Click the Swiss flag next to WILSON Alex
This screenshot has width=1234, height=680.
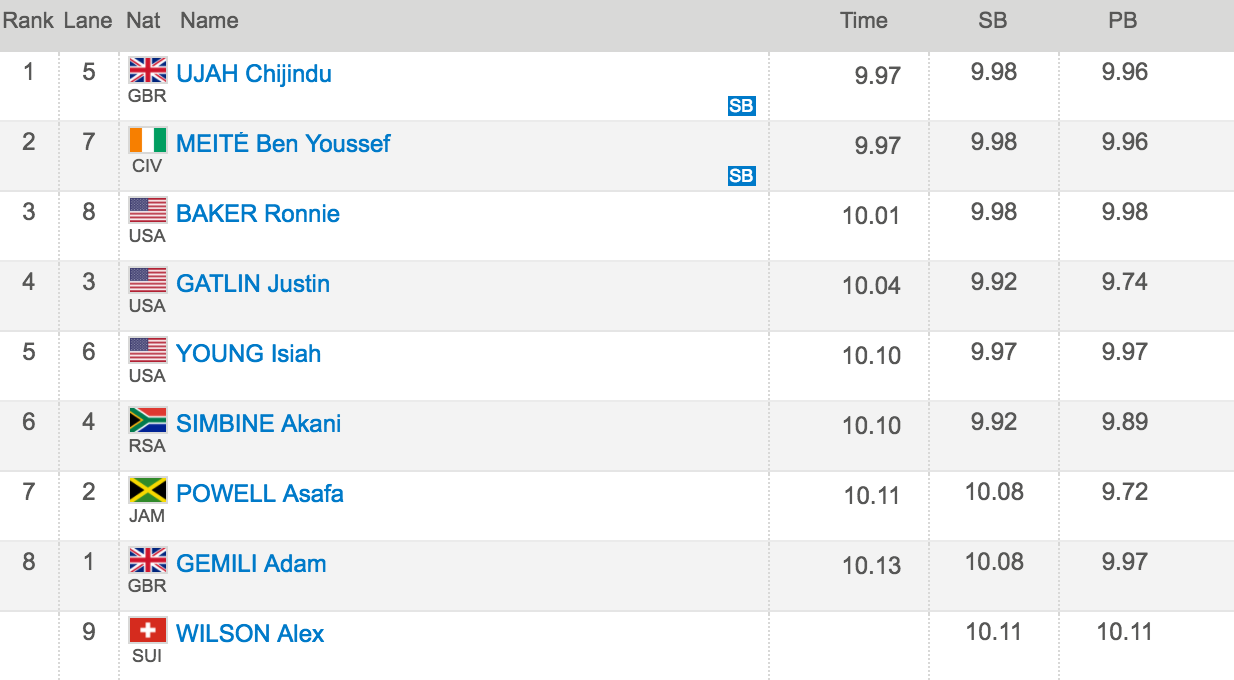148,630
